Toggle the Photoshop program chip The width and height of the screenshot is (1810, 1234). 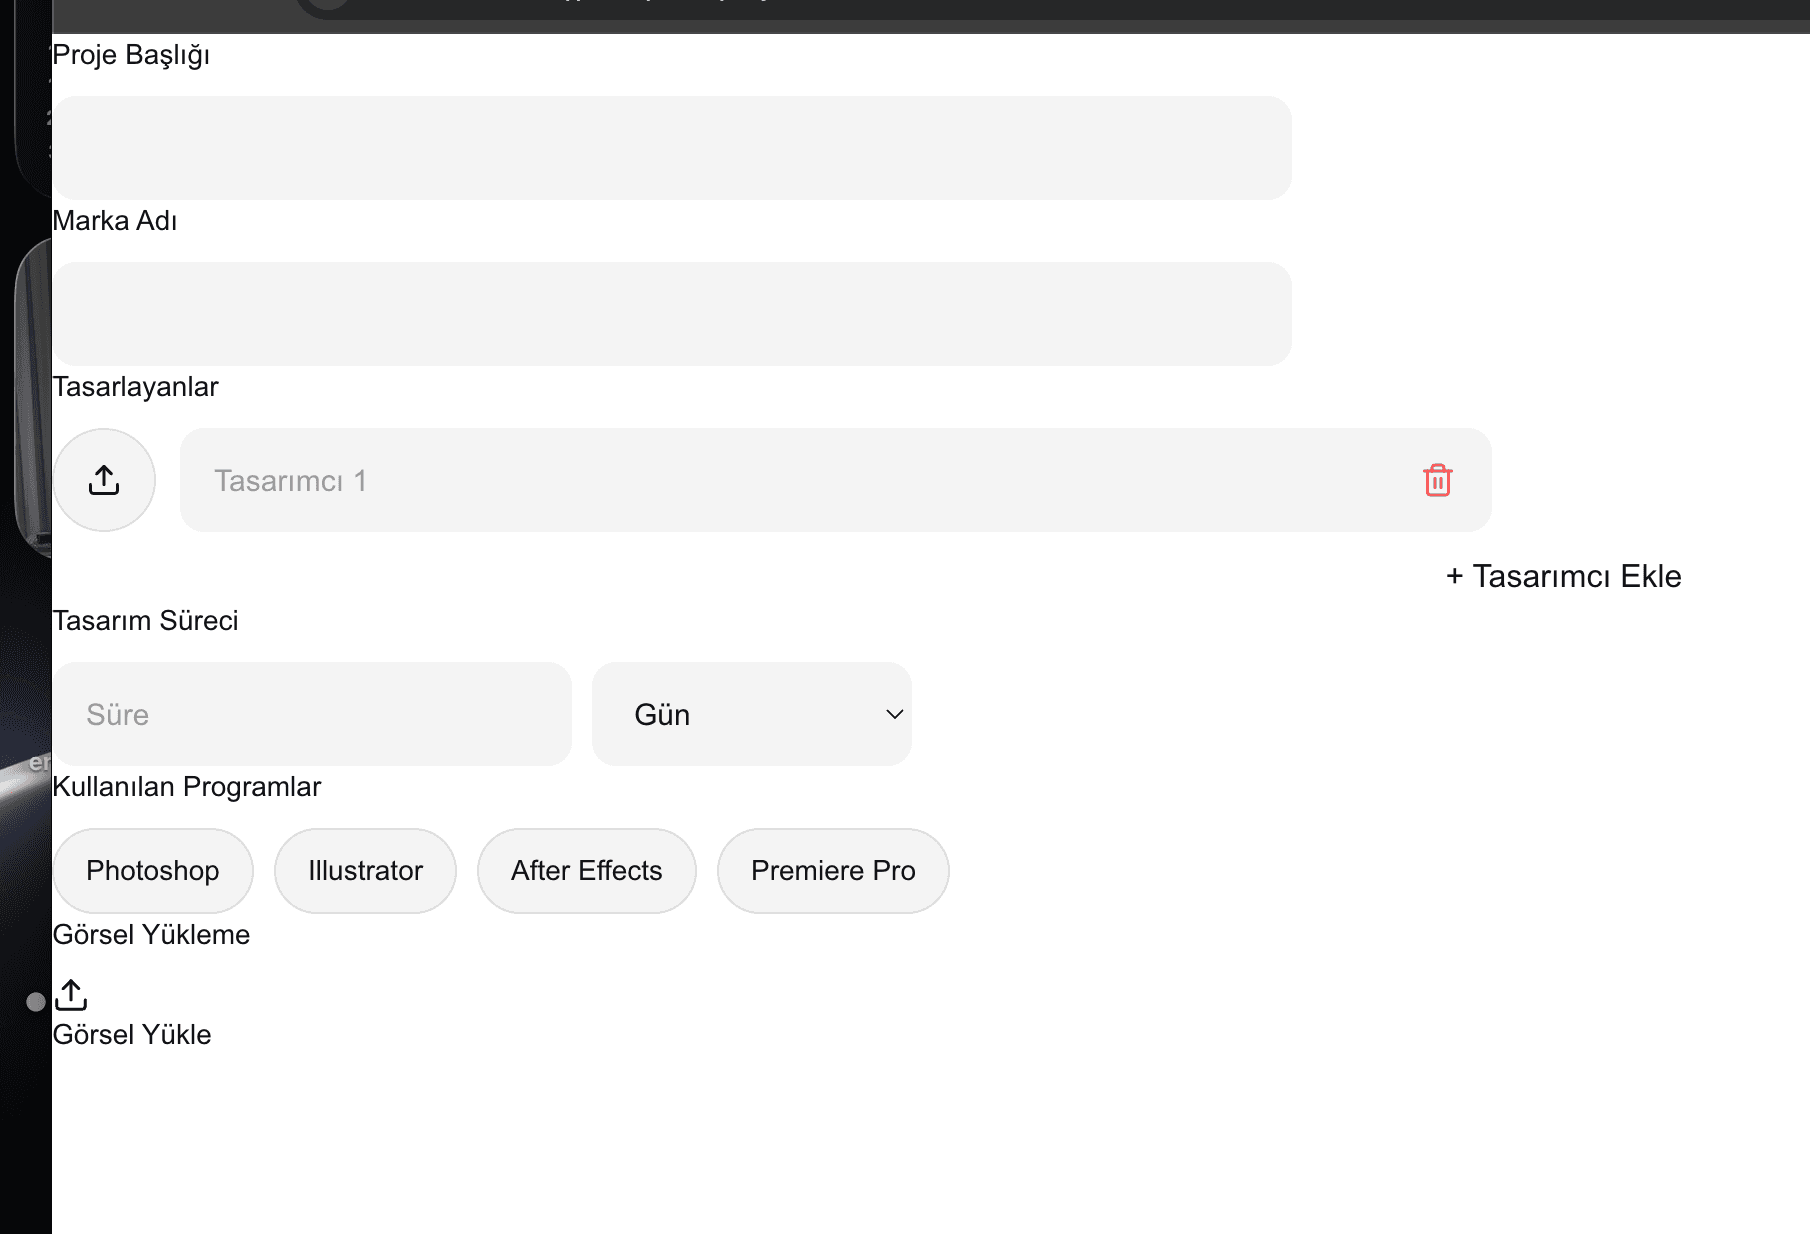[153, 870]
